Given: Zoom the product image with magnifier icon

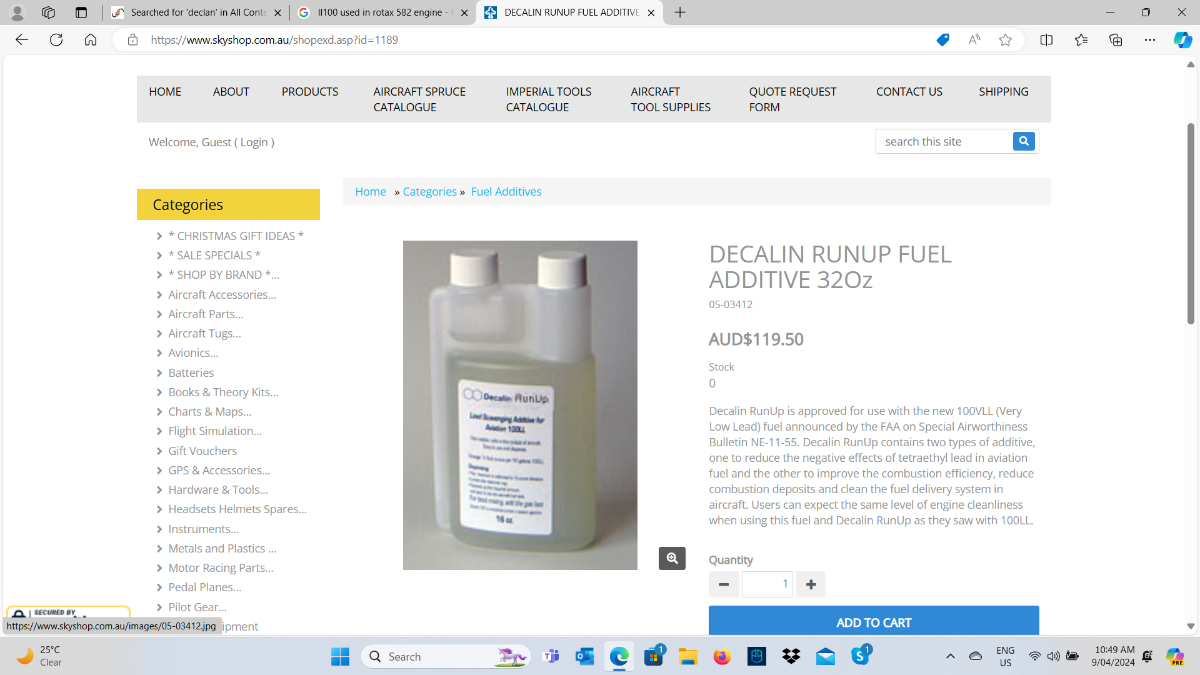Looking at the screenshot, I should (672, 558).
